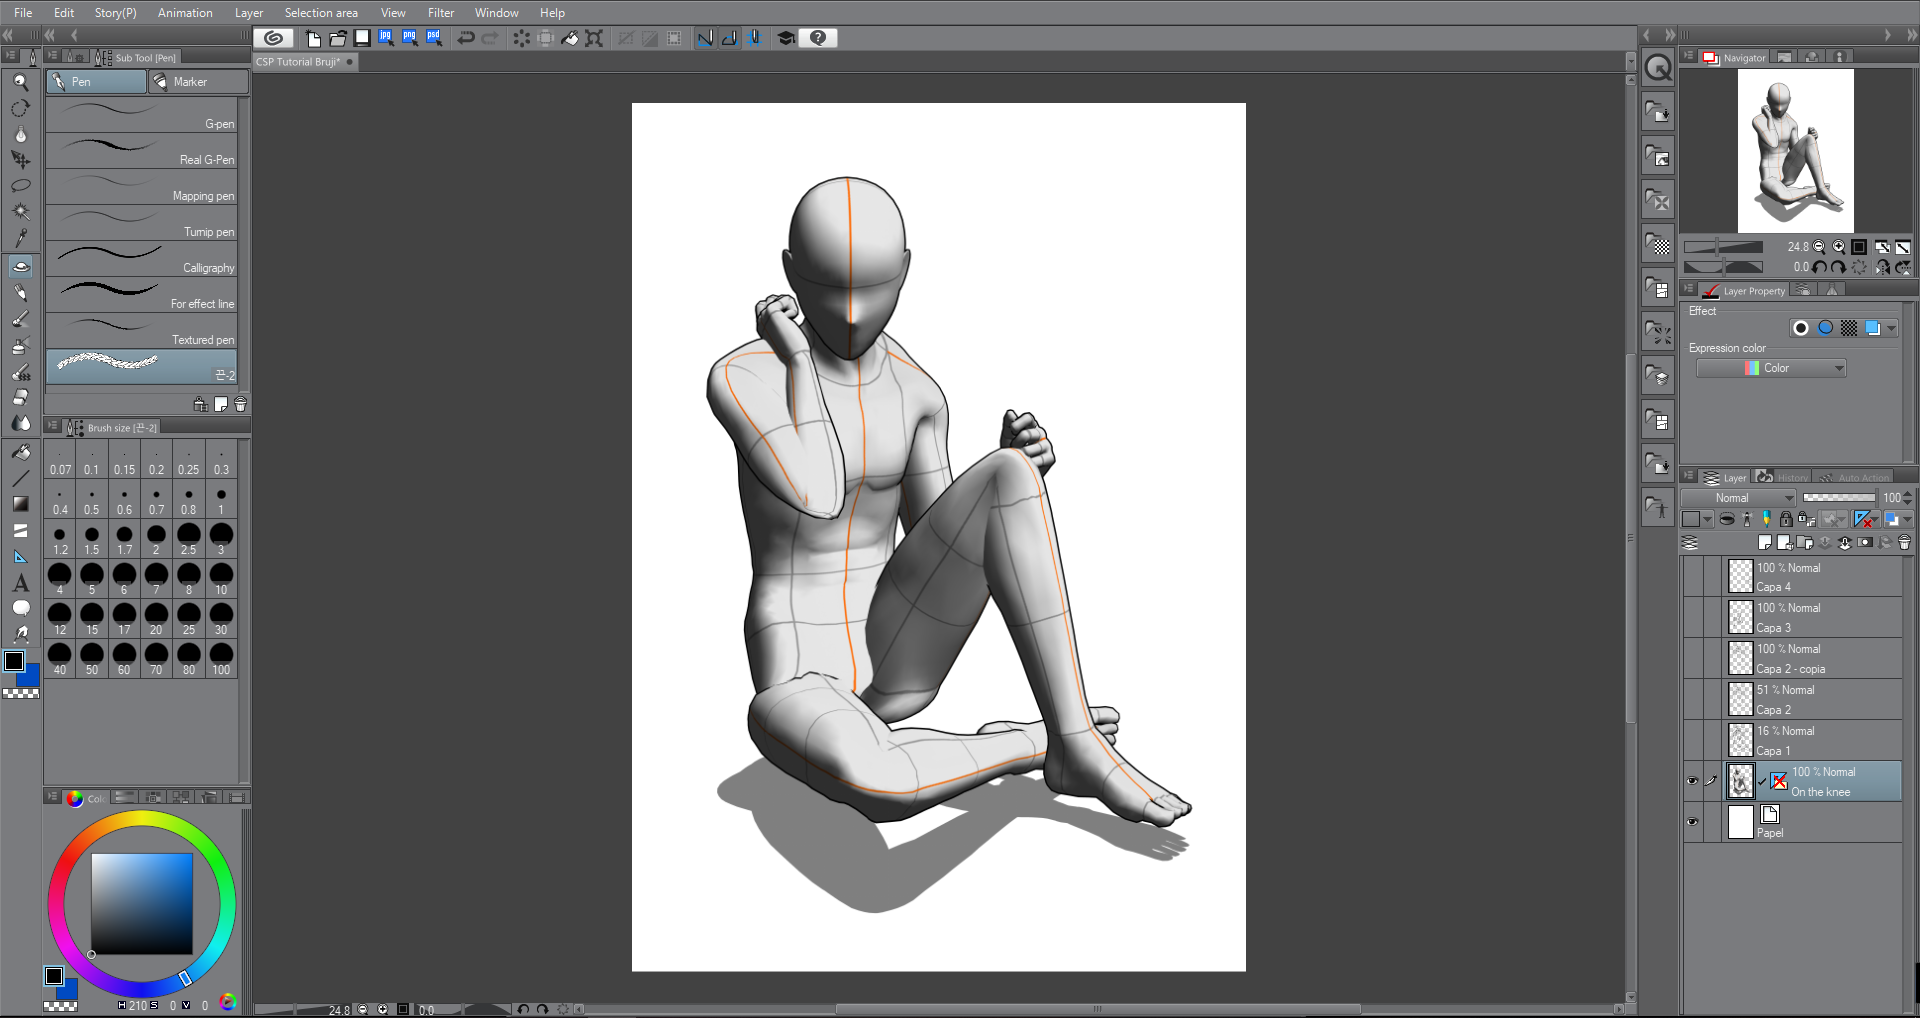
Task: Export as PNG from command bar
Action: pos(409,38)
